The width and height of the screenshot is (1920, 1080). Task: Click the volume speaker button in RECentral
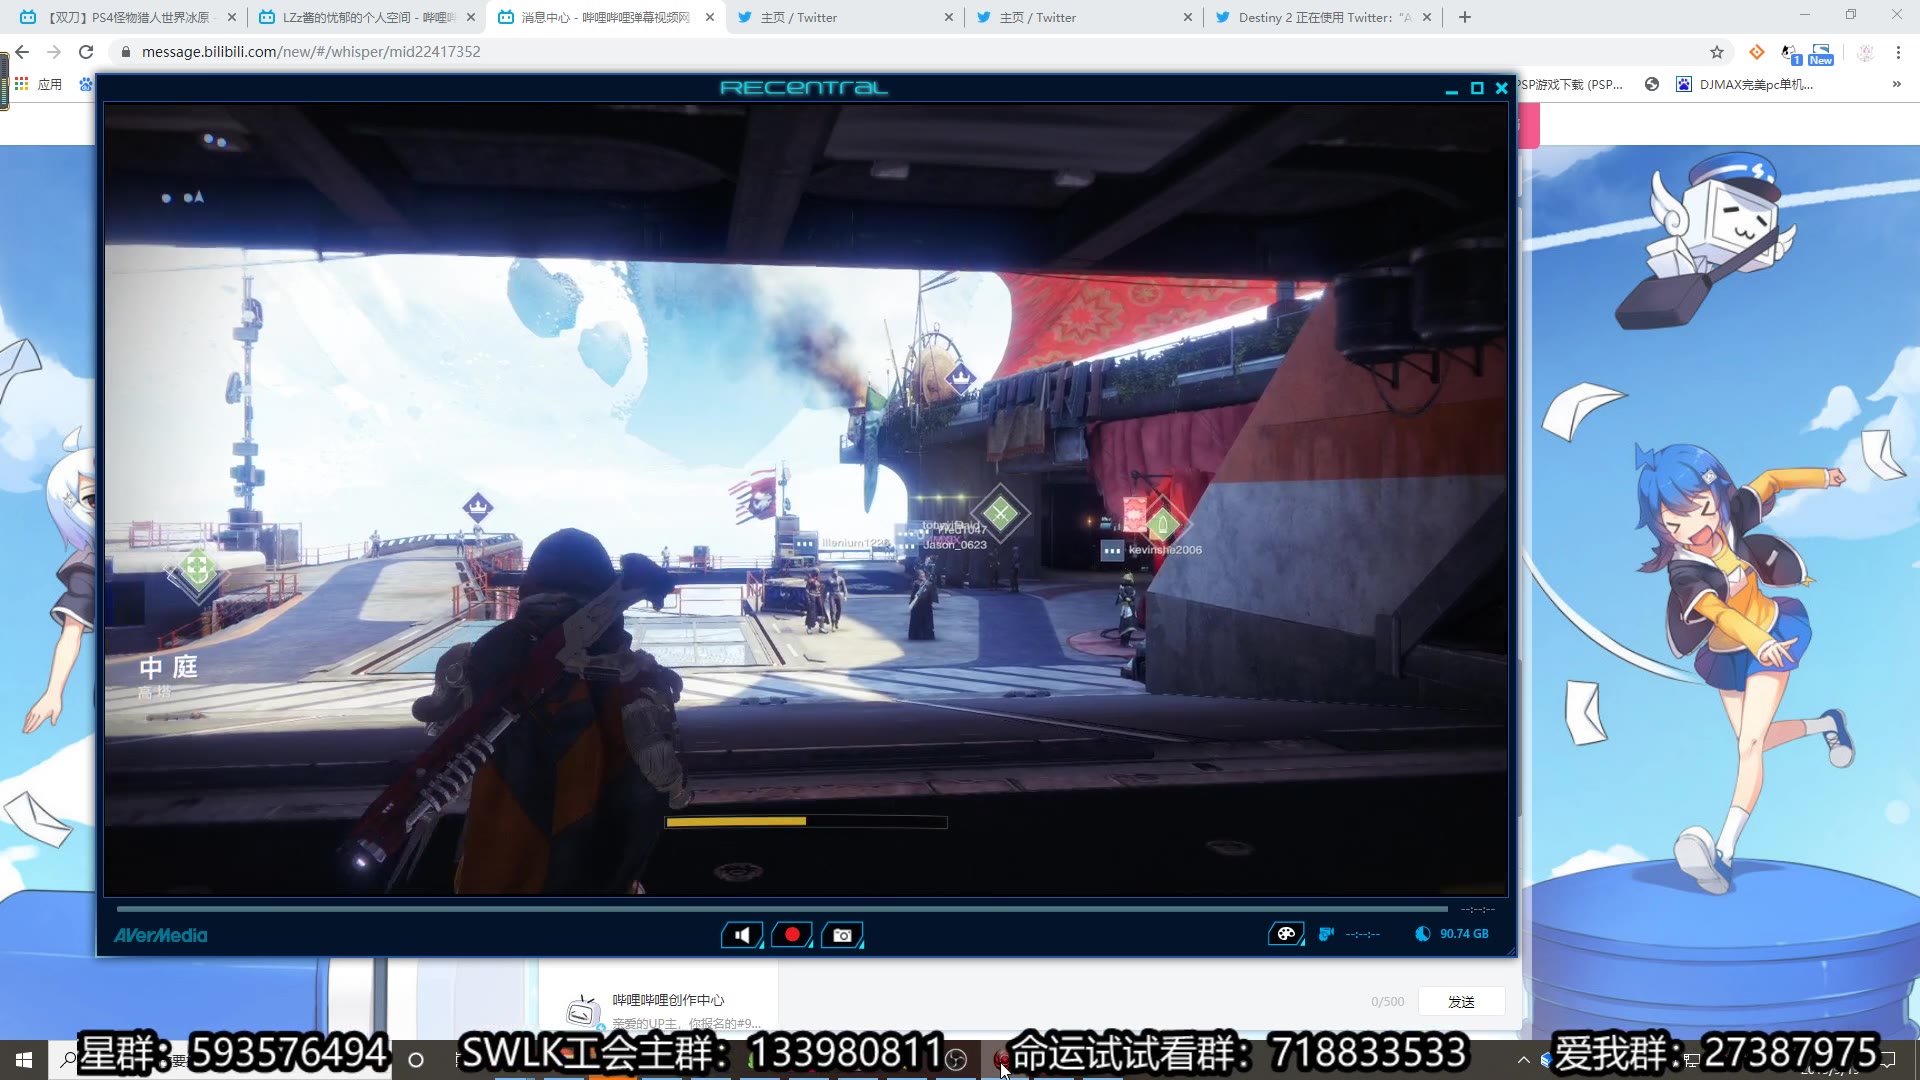coord(741,935)
